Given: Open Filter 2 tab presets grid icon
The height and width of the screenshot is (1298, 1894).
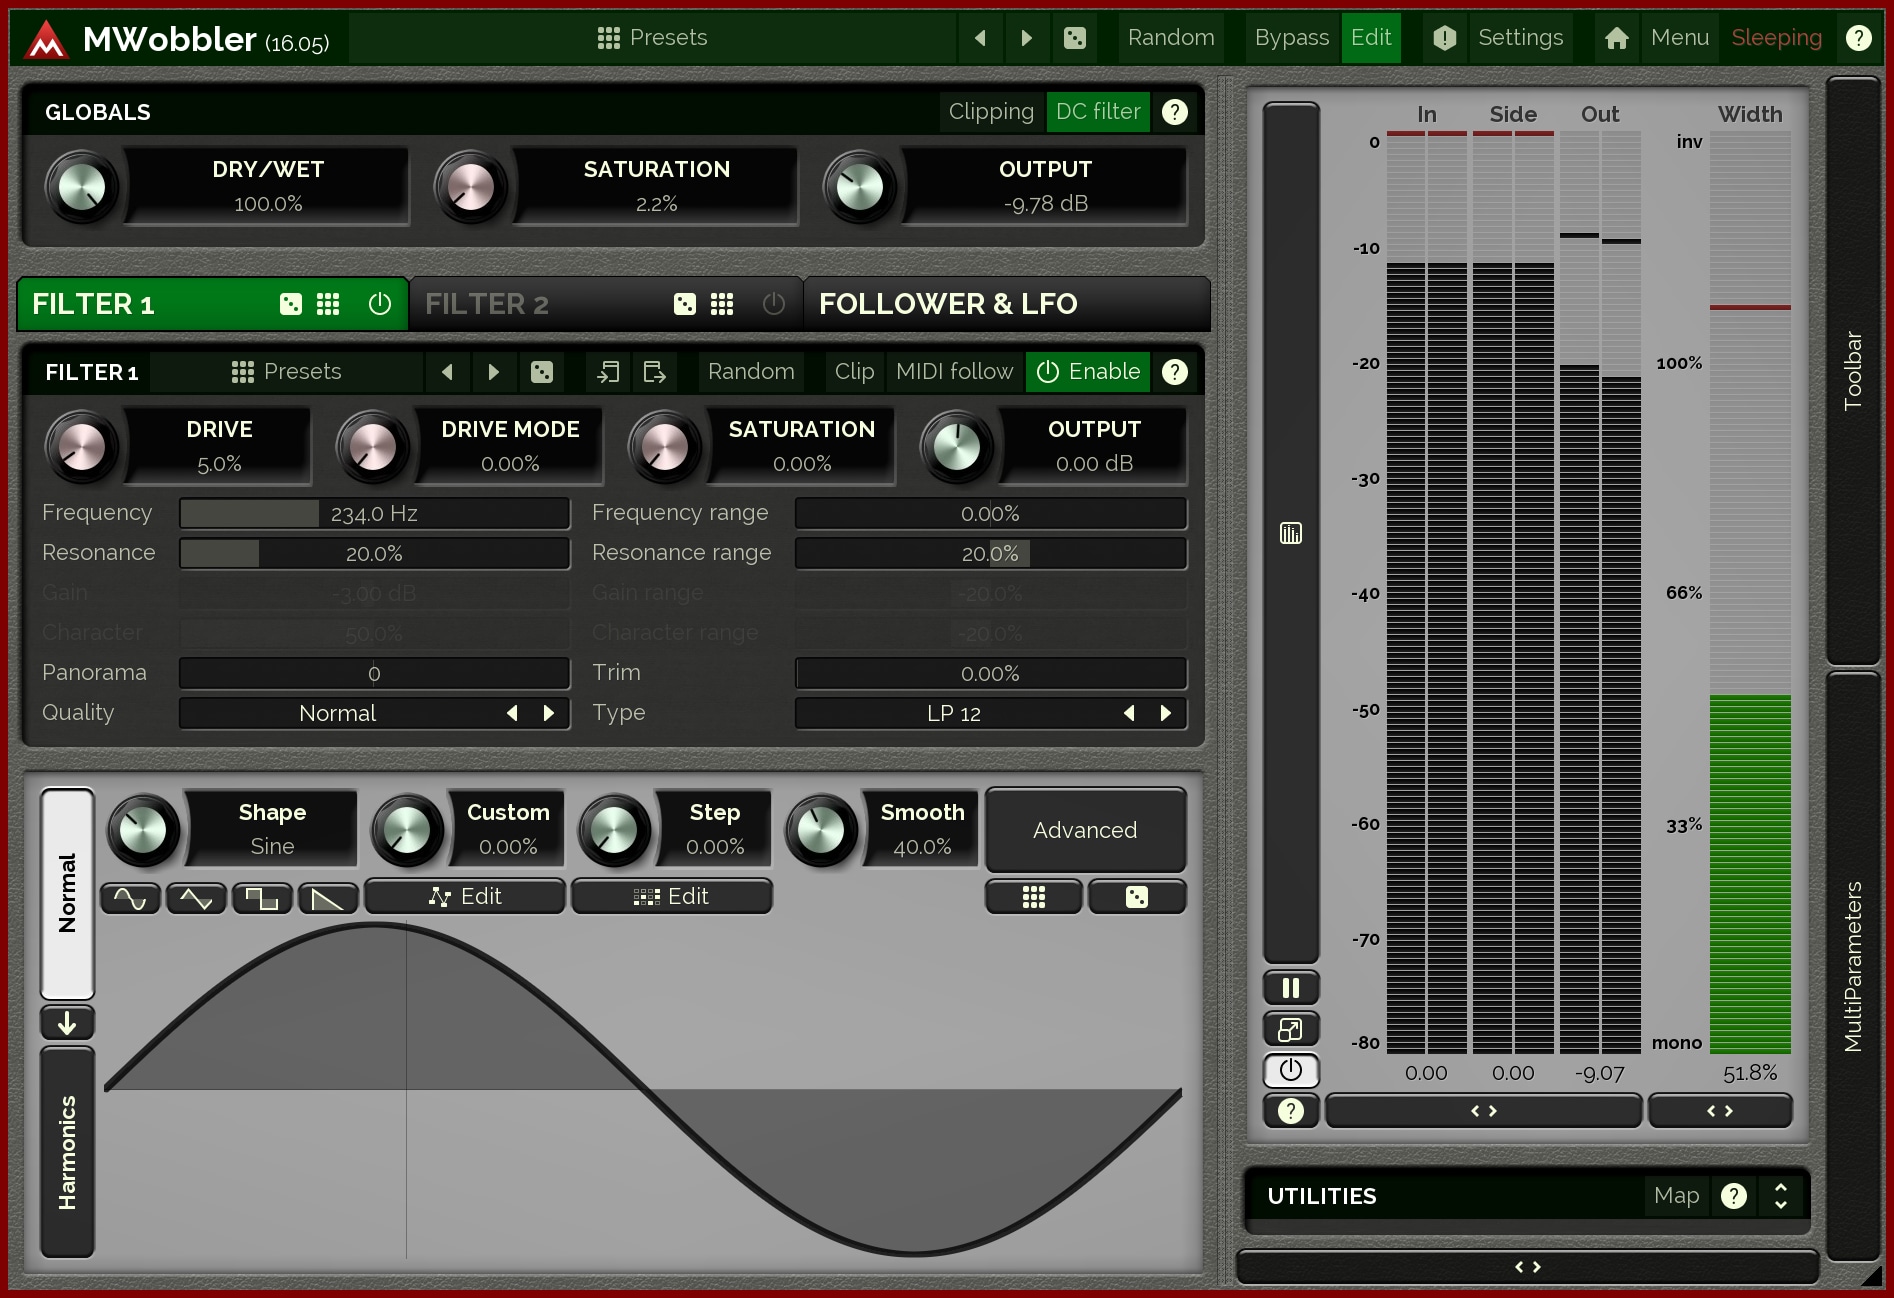Looking at the screenshot, I should point(722,304).
